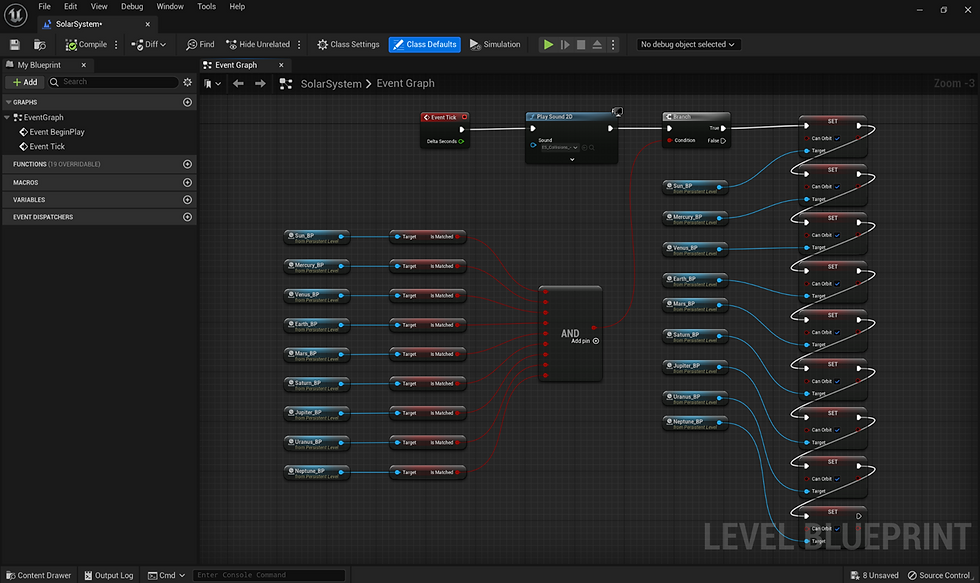Click the Class Defaults button
The image size is (980, 583).
pyautogui.click(x=425, y=44)
